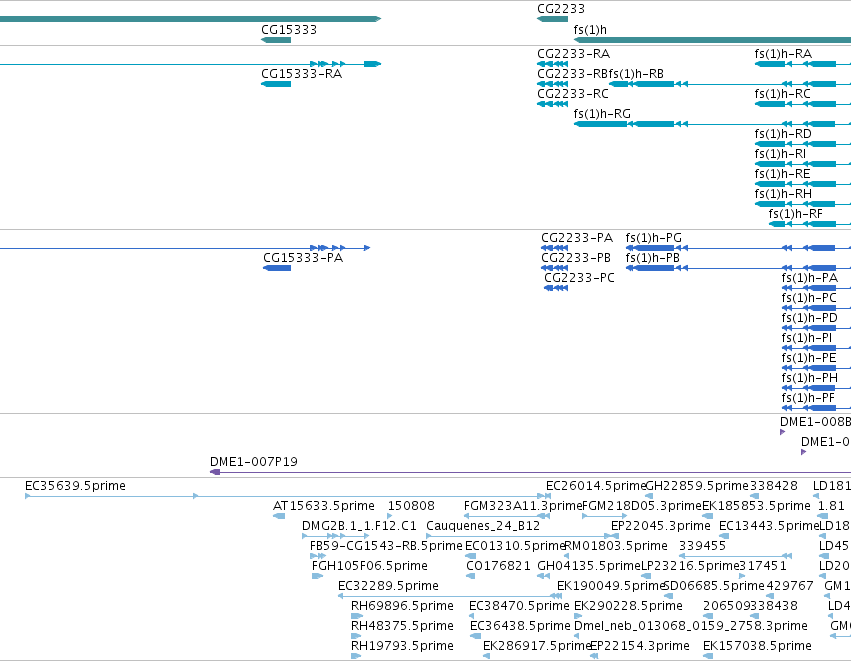
Task: Click the CG2233-RC transcript label
Action: [x=573, y=94]
